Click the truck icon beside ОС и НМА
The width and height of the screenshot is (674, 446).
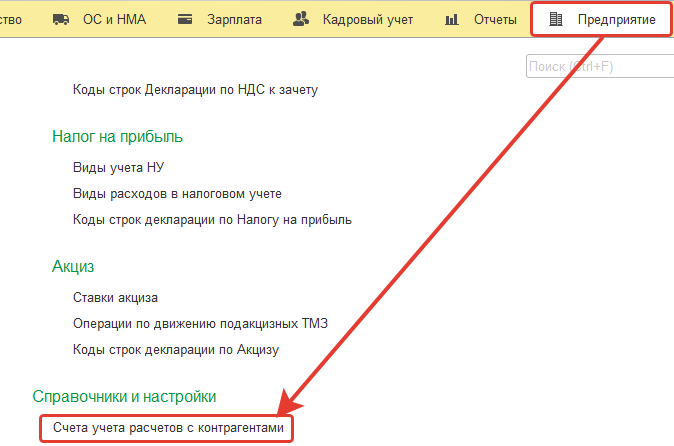click(61, 19)
